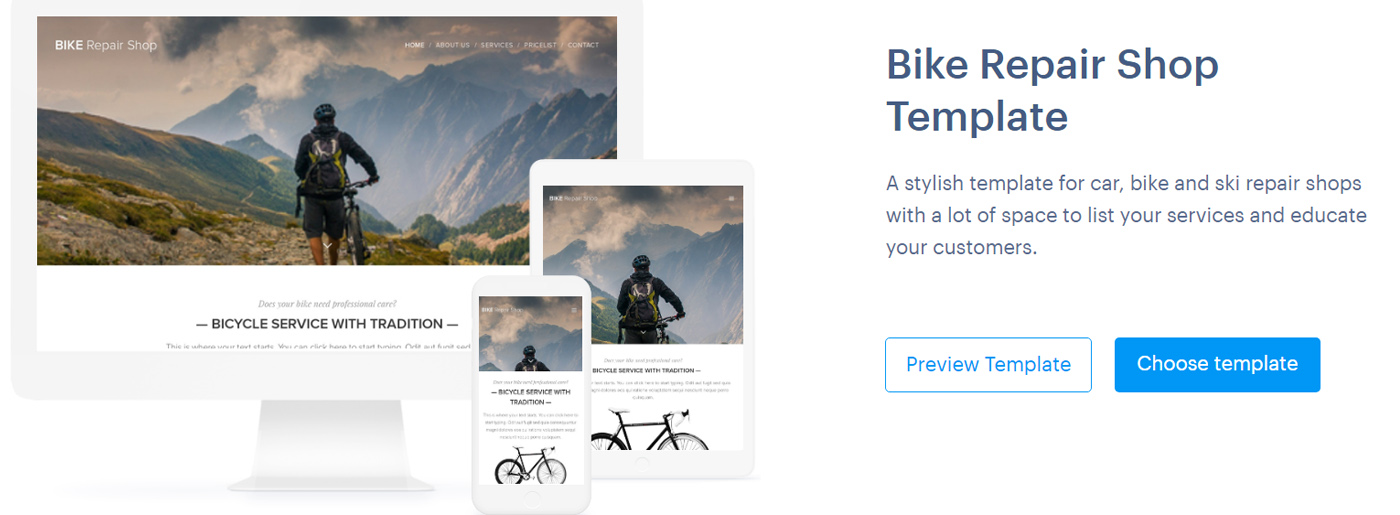Click the bicycle image on tablet preview
The height and width of the screenshot is (515, 1400).
(650, 428)
